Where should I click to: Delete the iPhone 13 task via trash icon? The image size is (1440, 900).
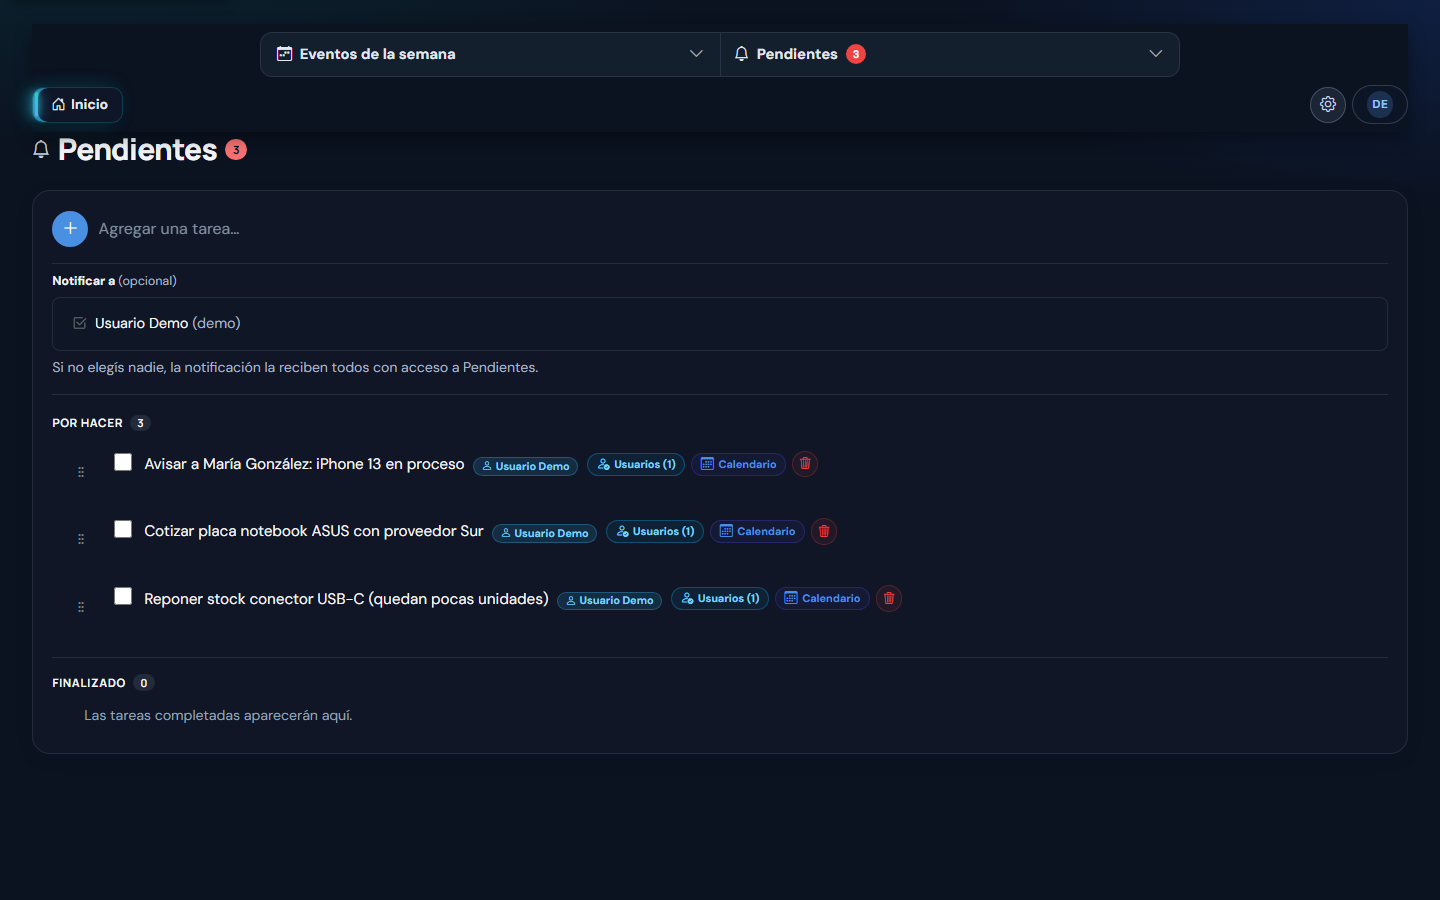pyautogui.click(x=805, y=464)
